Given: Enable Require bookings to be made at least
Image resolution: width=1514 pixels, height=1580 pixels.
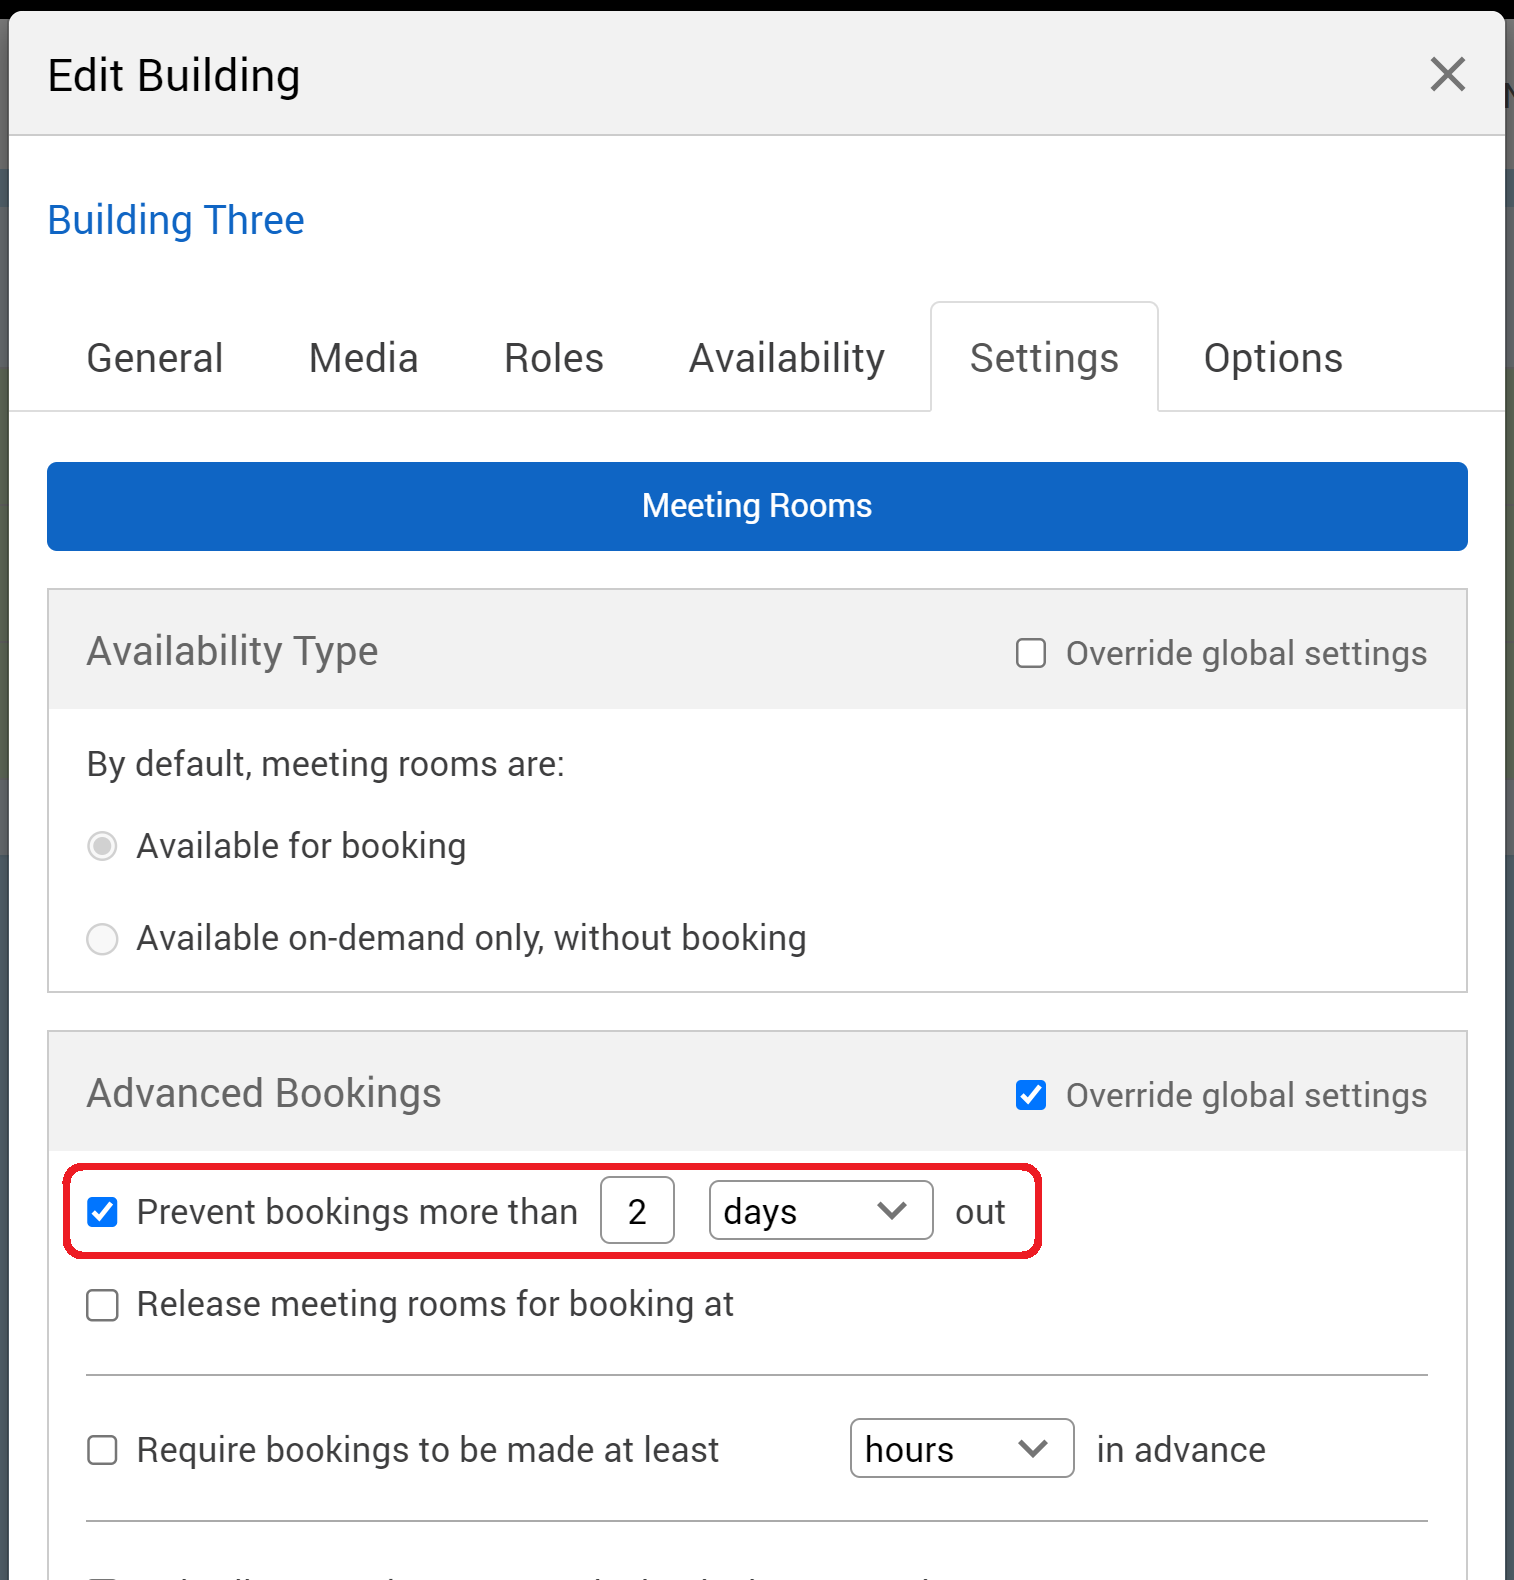Looking at the screenshot, I should [102, 1450].
